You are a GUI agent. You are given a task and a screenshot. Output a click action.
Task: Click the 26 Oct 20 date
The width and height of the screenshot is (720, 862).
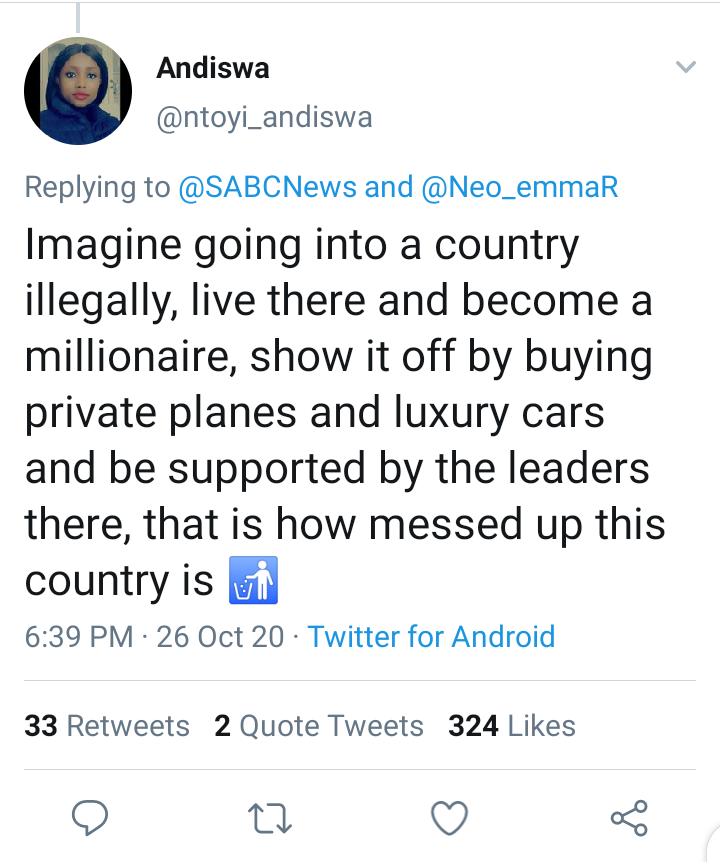[221, 637]
